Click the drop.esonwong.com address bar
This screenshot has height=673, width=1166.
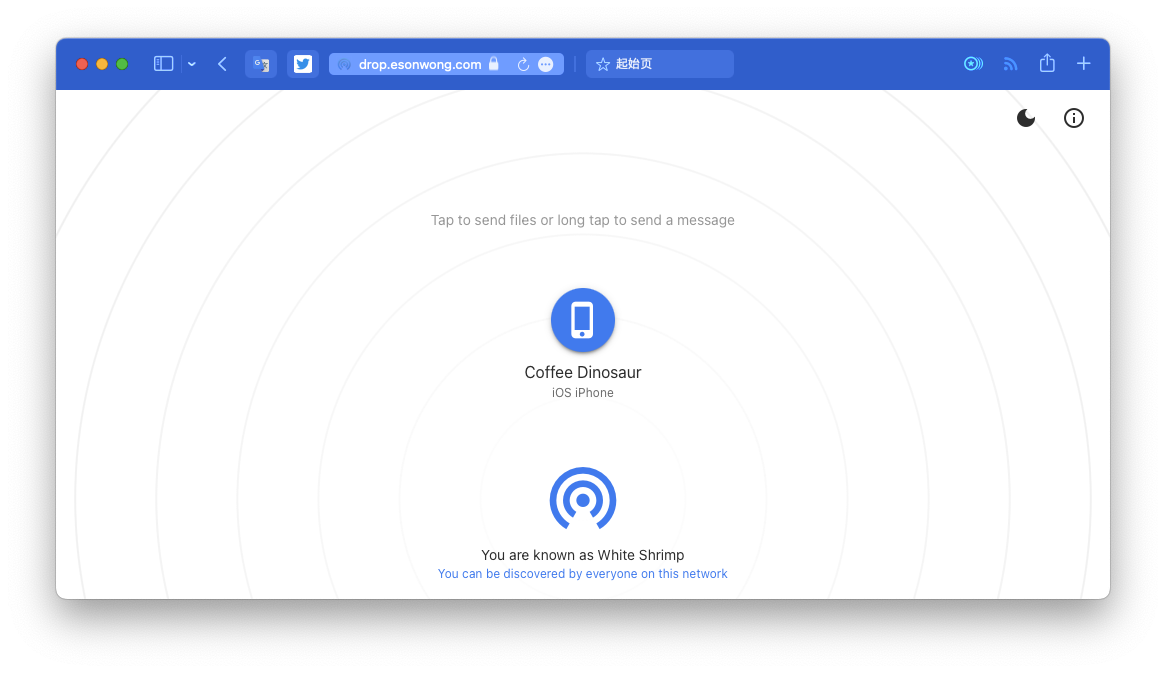point(420,64)
